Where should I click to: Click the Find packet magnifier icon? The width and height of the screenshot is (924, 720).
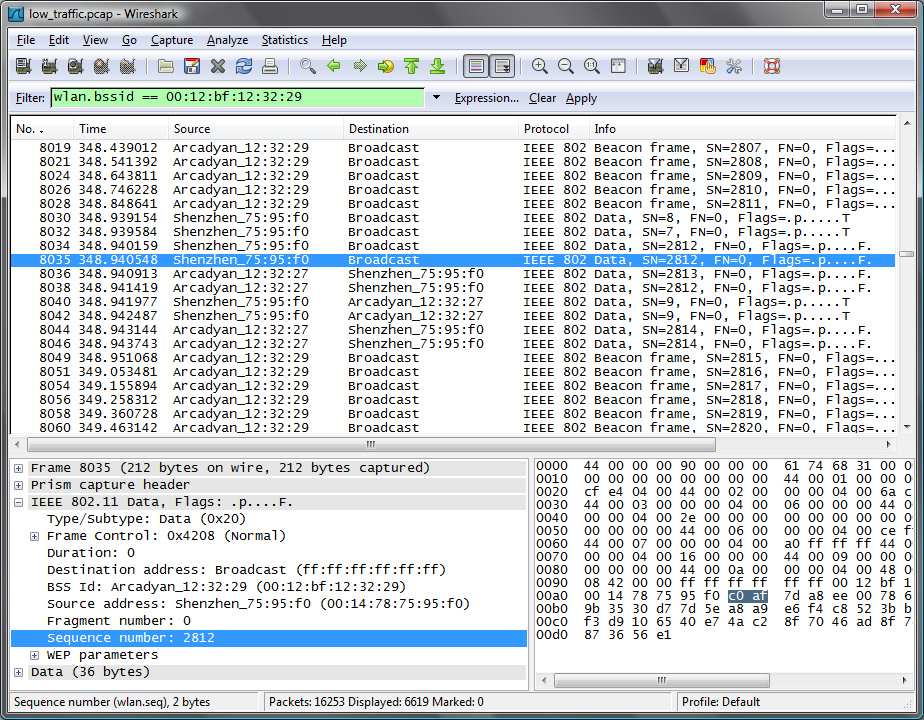(308, 67)
